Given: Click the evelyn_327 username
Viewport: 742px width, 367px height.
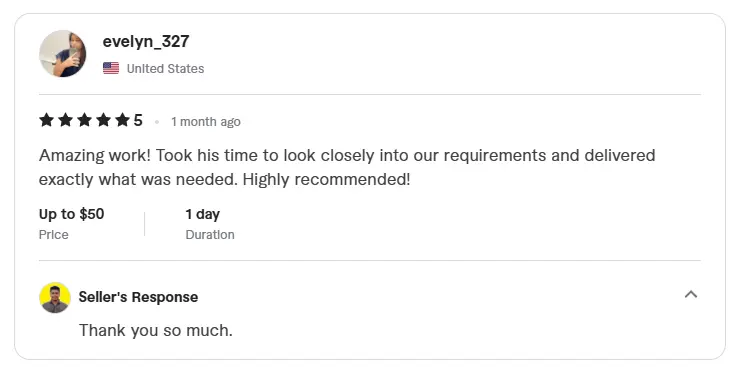Looking at the screenshot, I should point(146,42).
